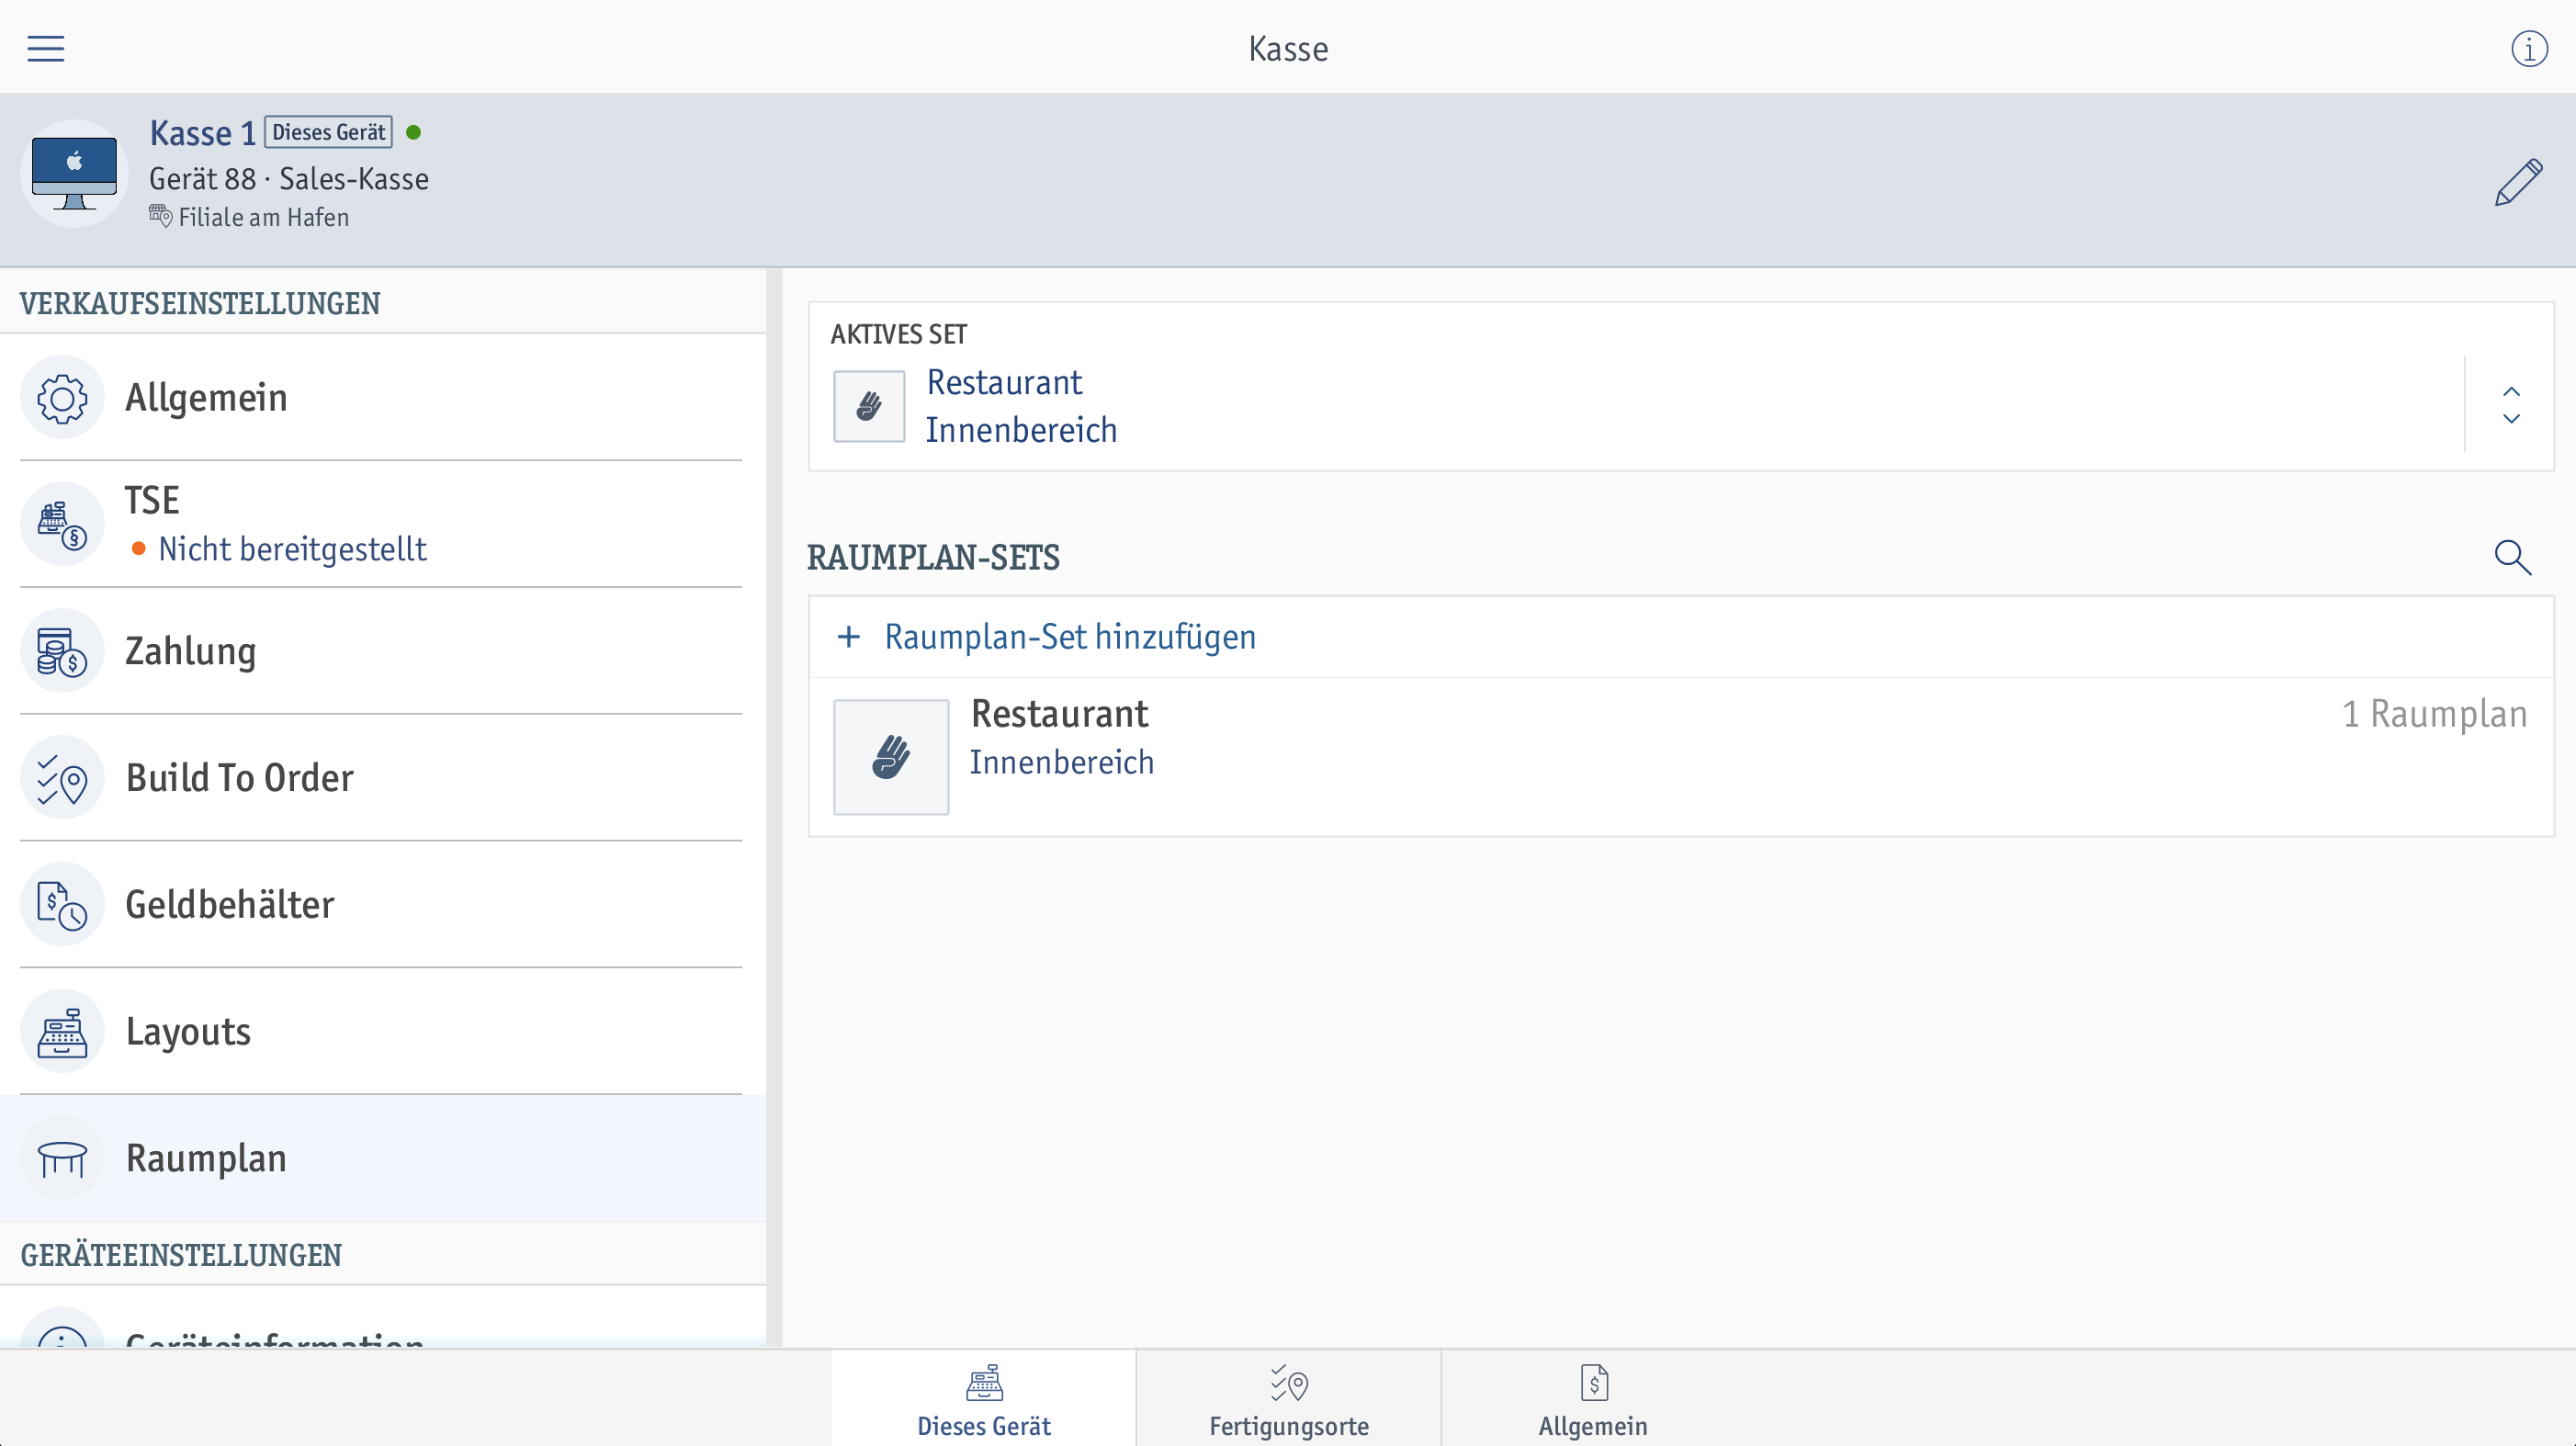The width and height of the screenshot is (2576, 1446).
Task: Click the Build To Order icon
Action: (62, 778)
